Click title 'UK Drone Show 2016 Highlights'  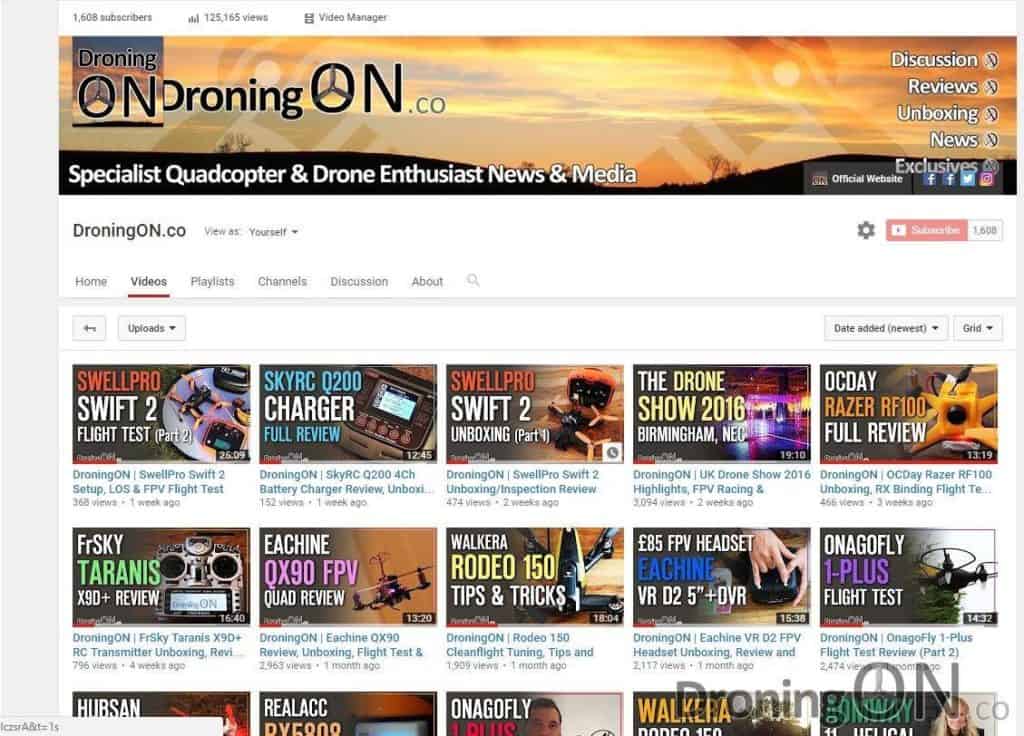(x=722, y=482)
